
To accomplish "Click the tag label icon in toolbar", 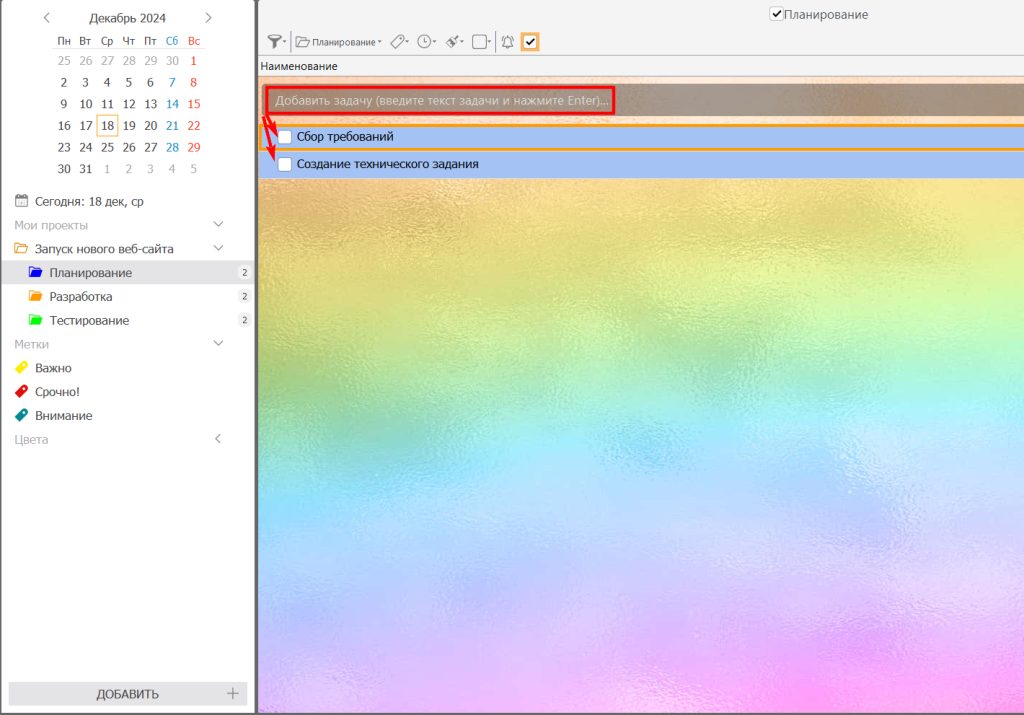I will 397,42.
